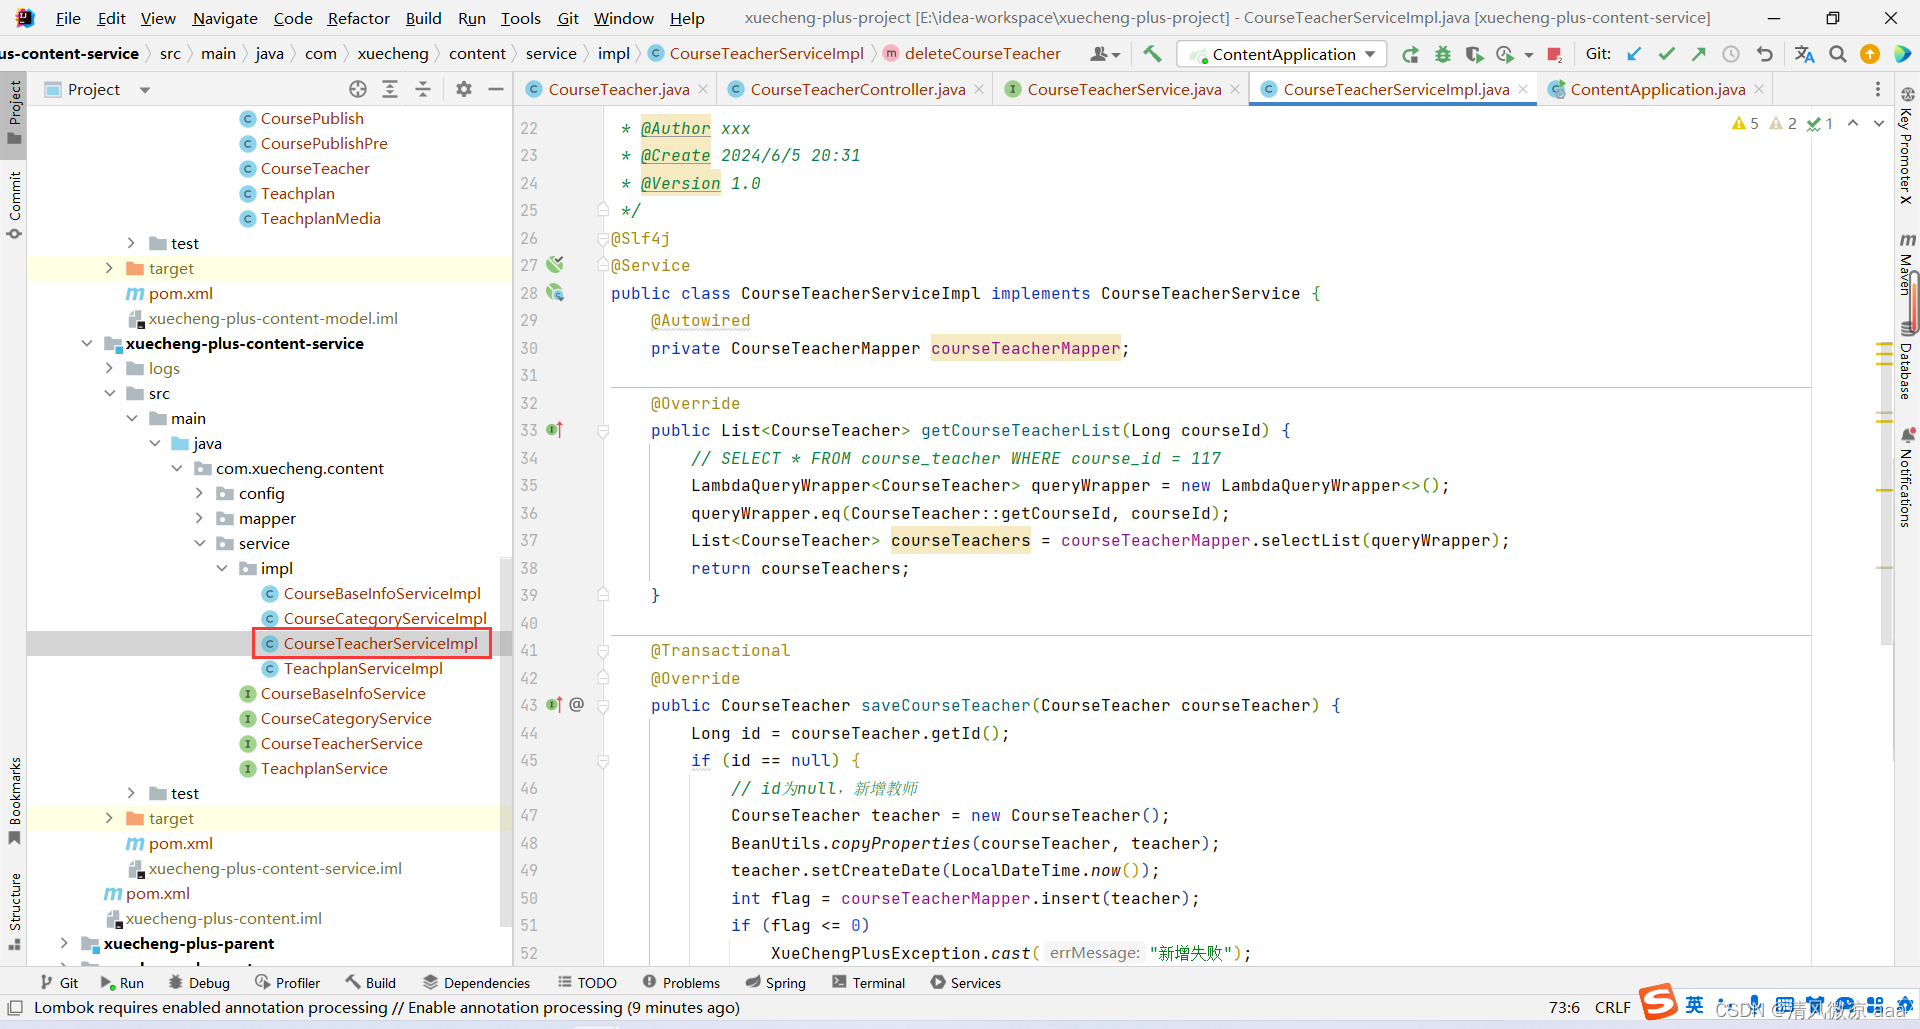
Task: Run ContentApplication with the rerun icon
Action: (1410, 54)
